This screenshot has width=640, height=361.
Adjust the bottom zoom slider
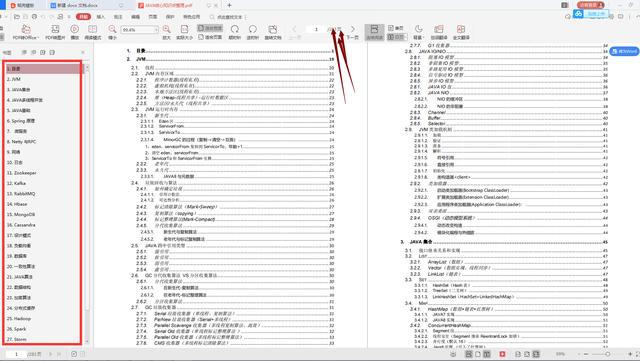tap(607, 354)
